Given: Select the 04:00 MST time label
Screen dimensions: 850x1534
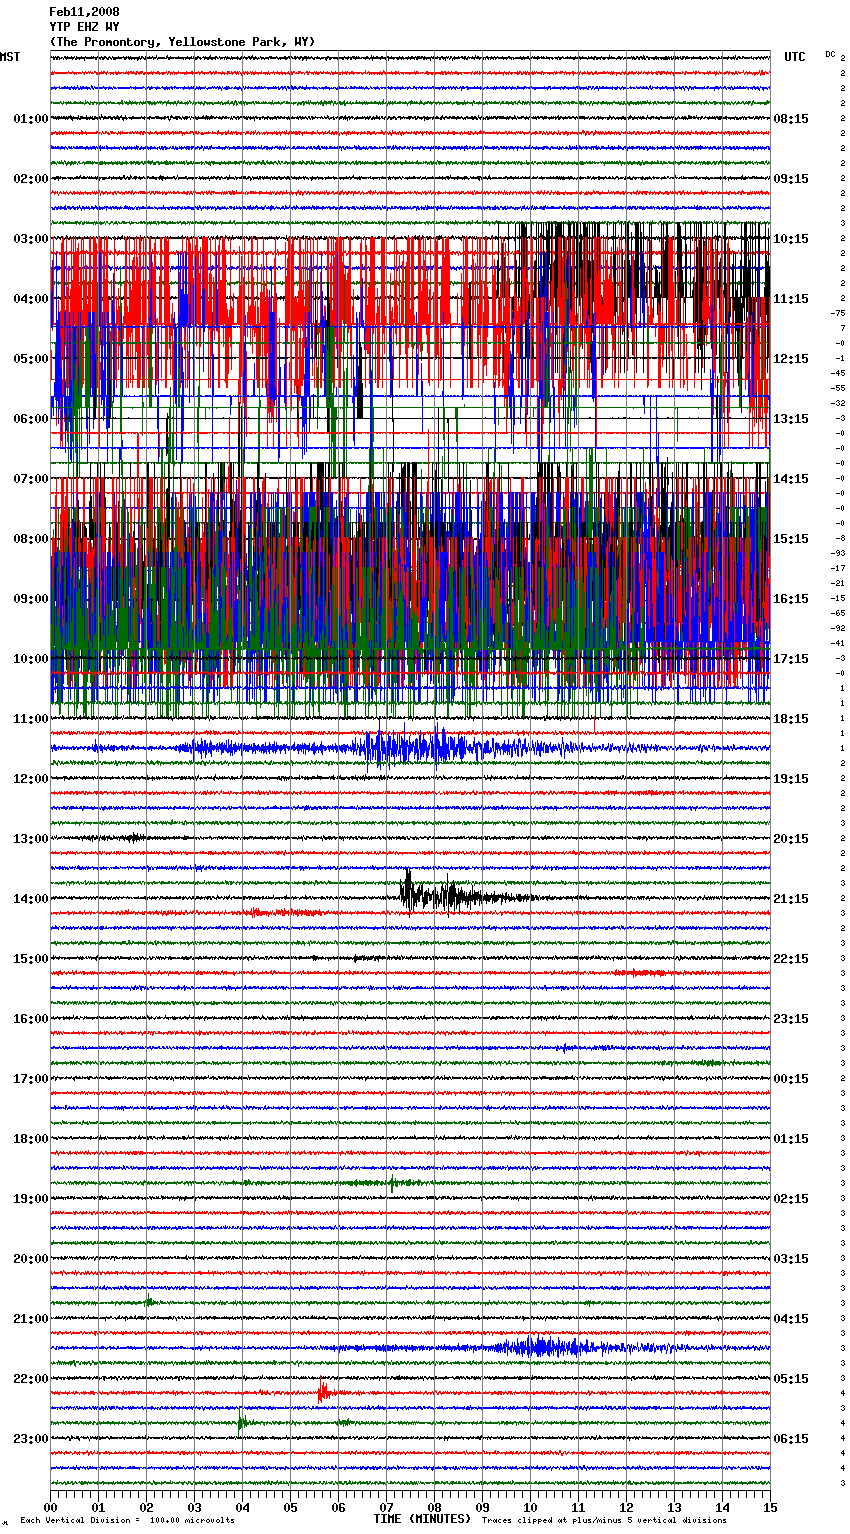Looking at the screenshot, I should [31, 299].
